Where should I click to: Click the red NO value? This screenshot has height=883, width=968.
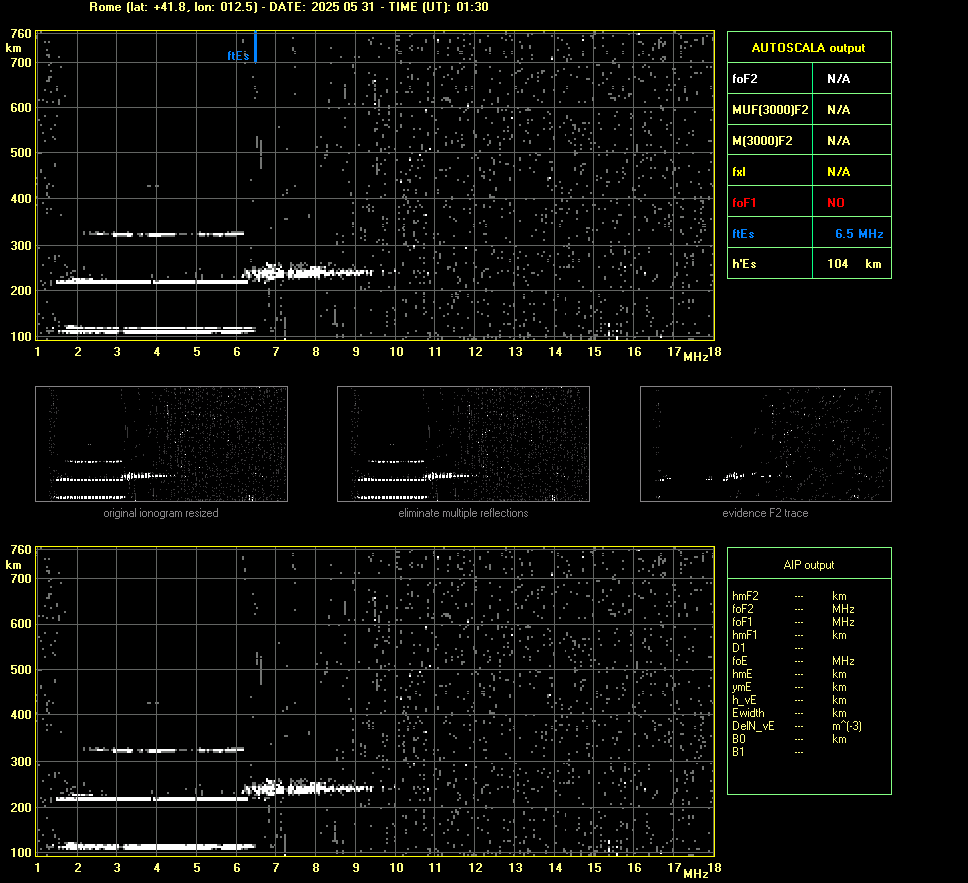(x=835, y=203)
